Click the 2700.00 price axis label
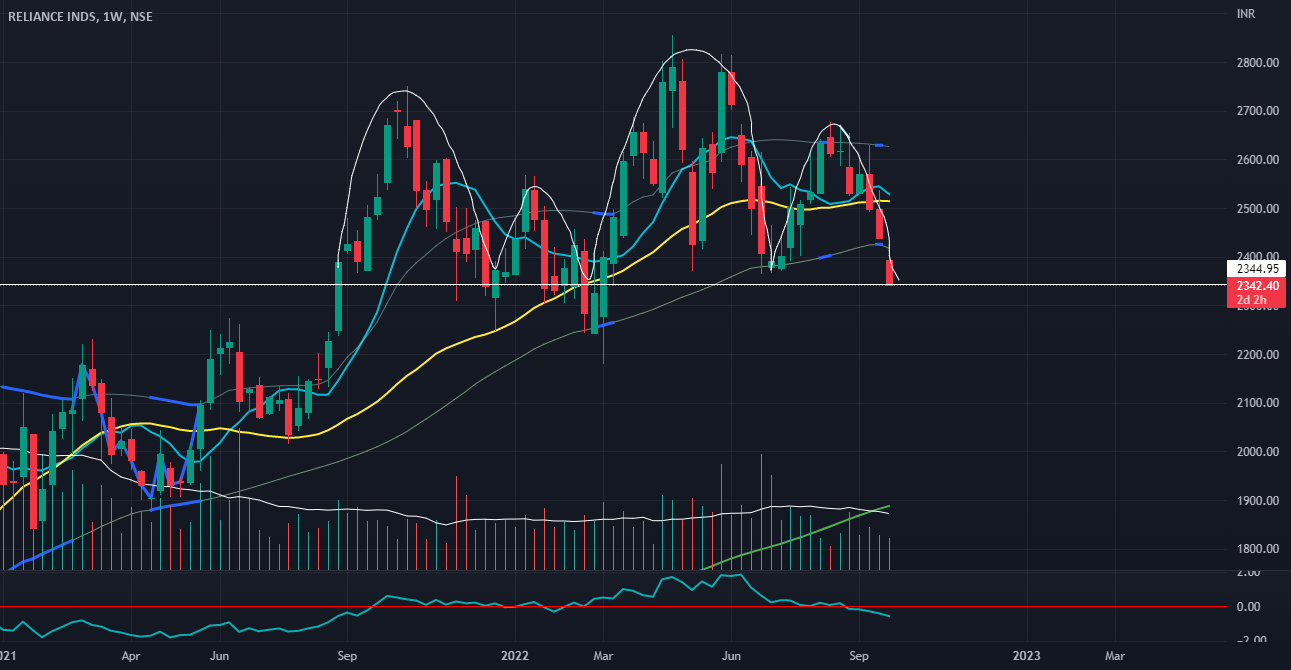Screen dimensions: 1291x670 click(1258, 111)
